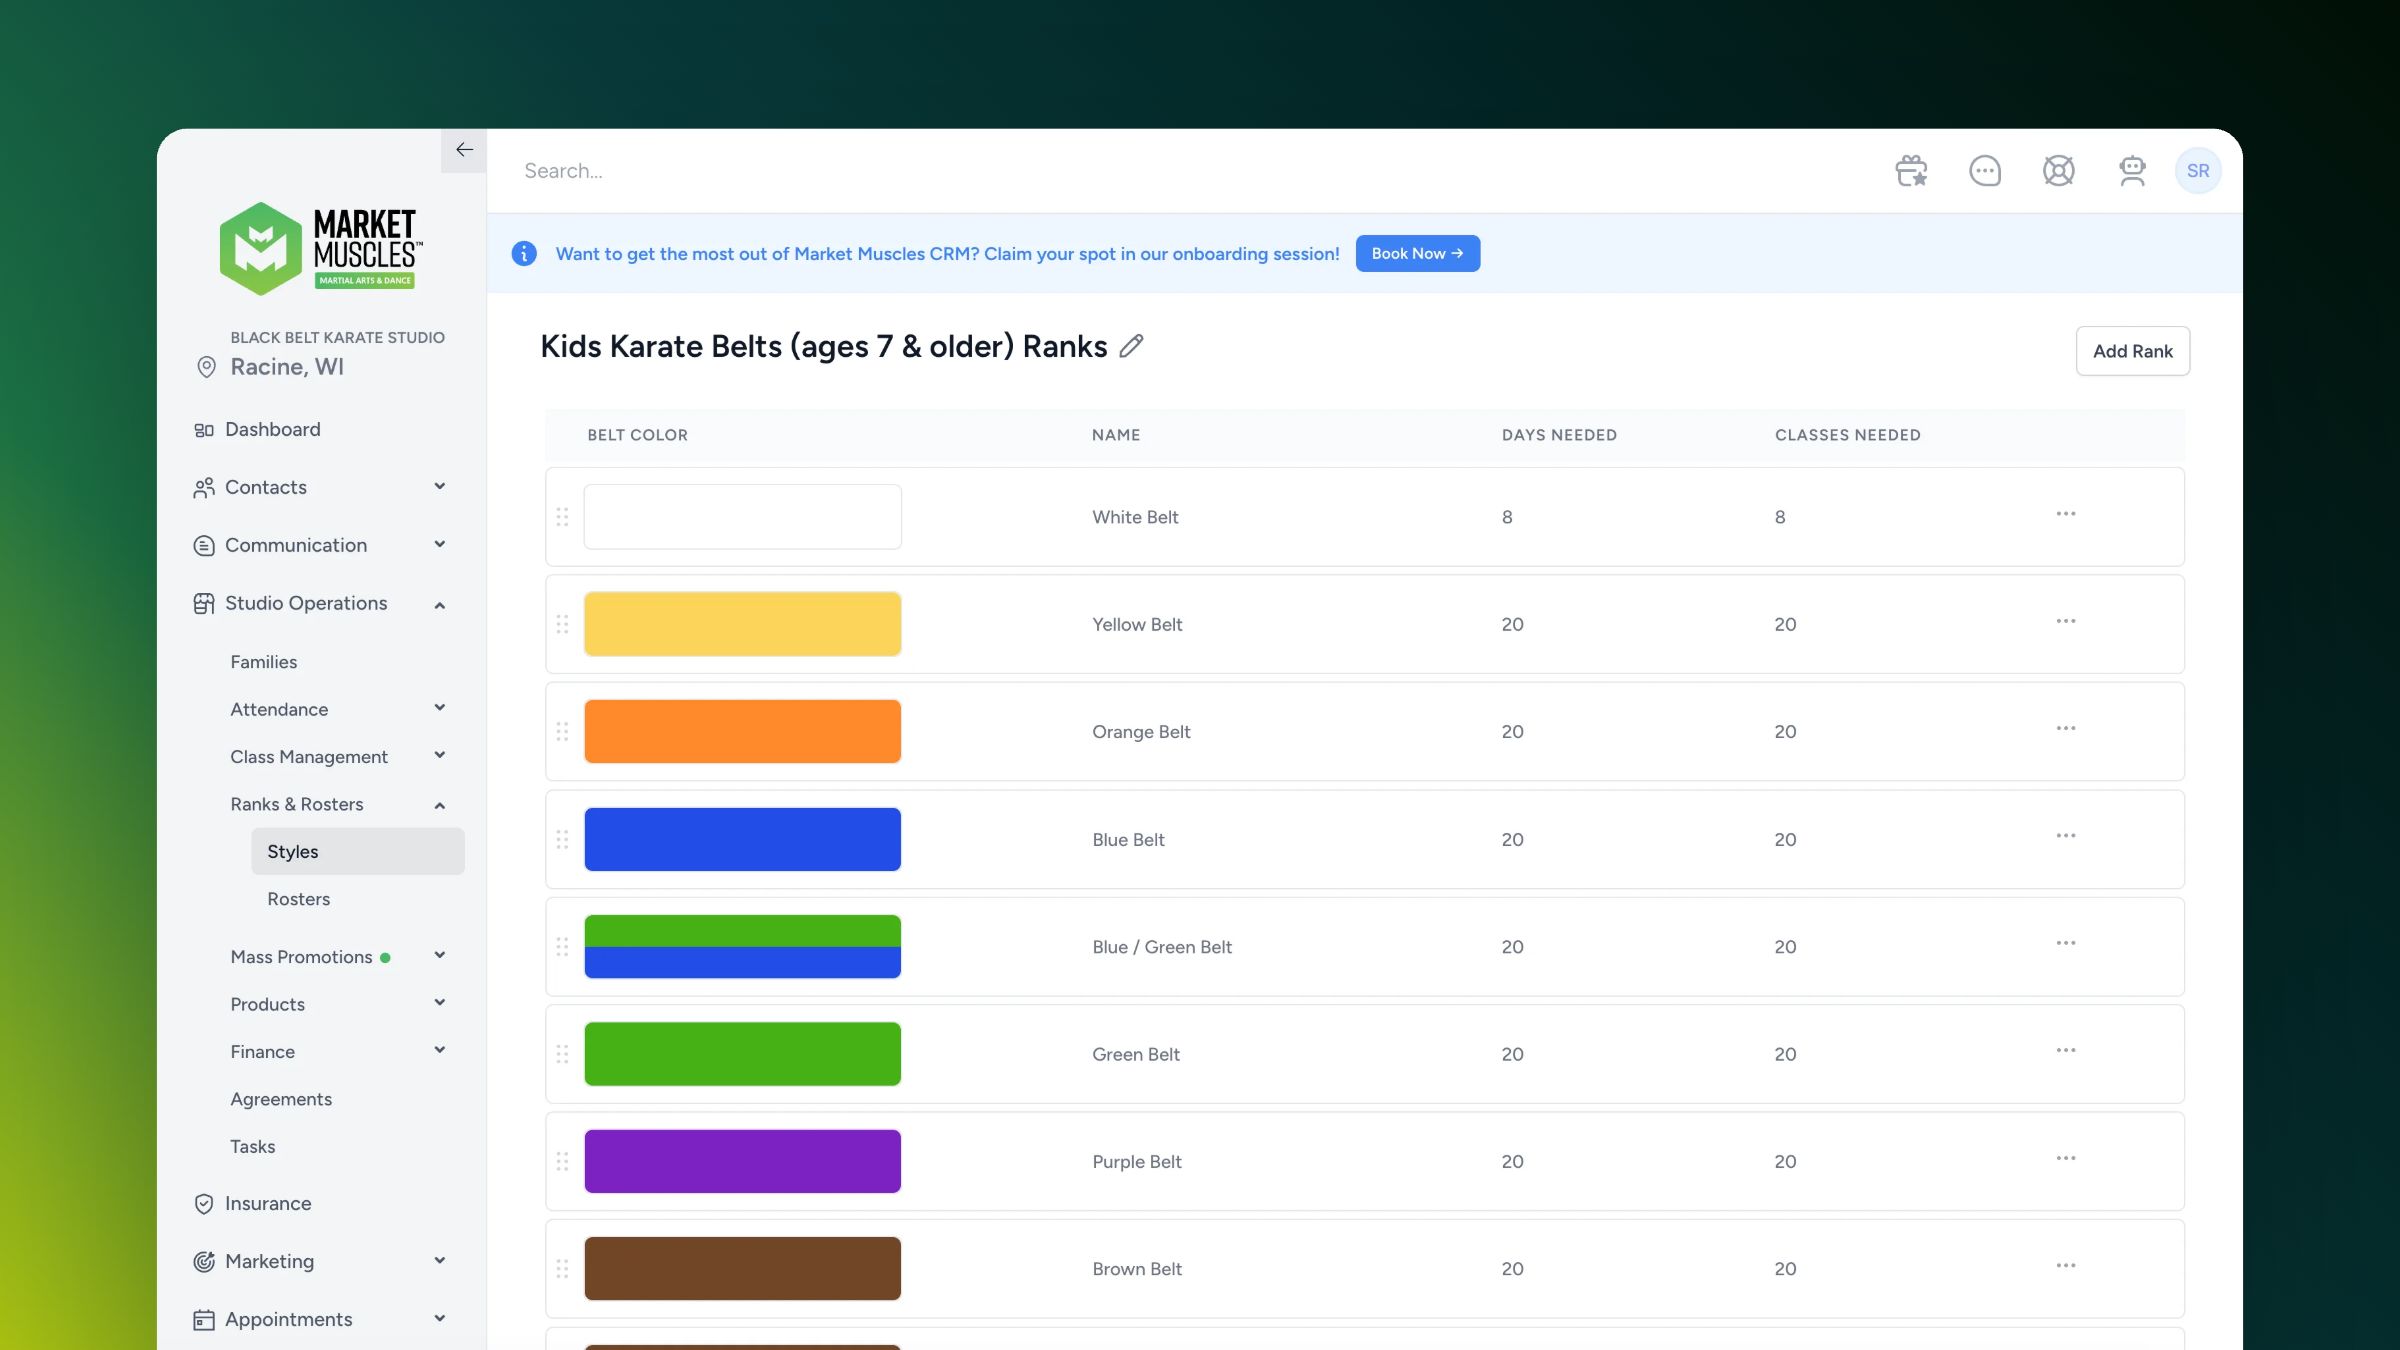Click the lifebuoy help icon
This screenshot has width=2400, height=1350.
(2058, 171)
